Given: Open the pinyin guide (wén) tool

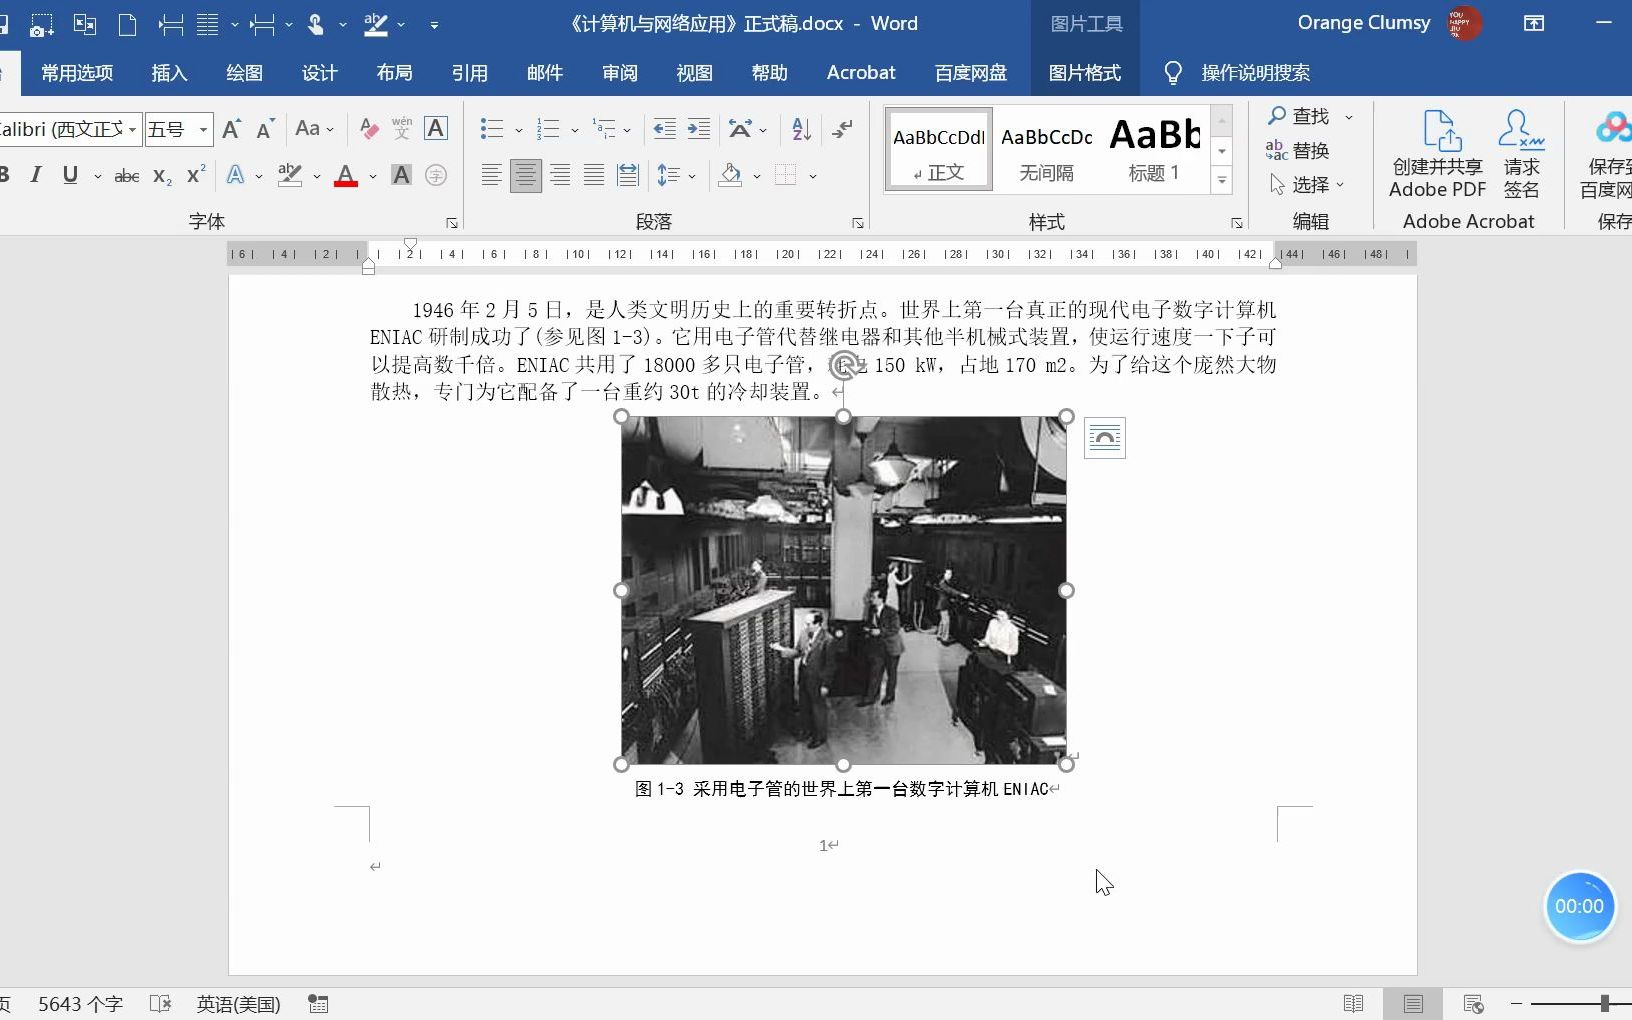Looking at the screenshot, I should 400,128.
